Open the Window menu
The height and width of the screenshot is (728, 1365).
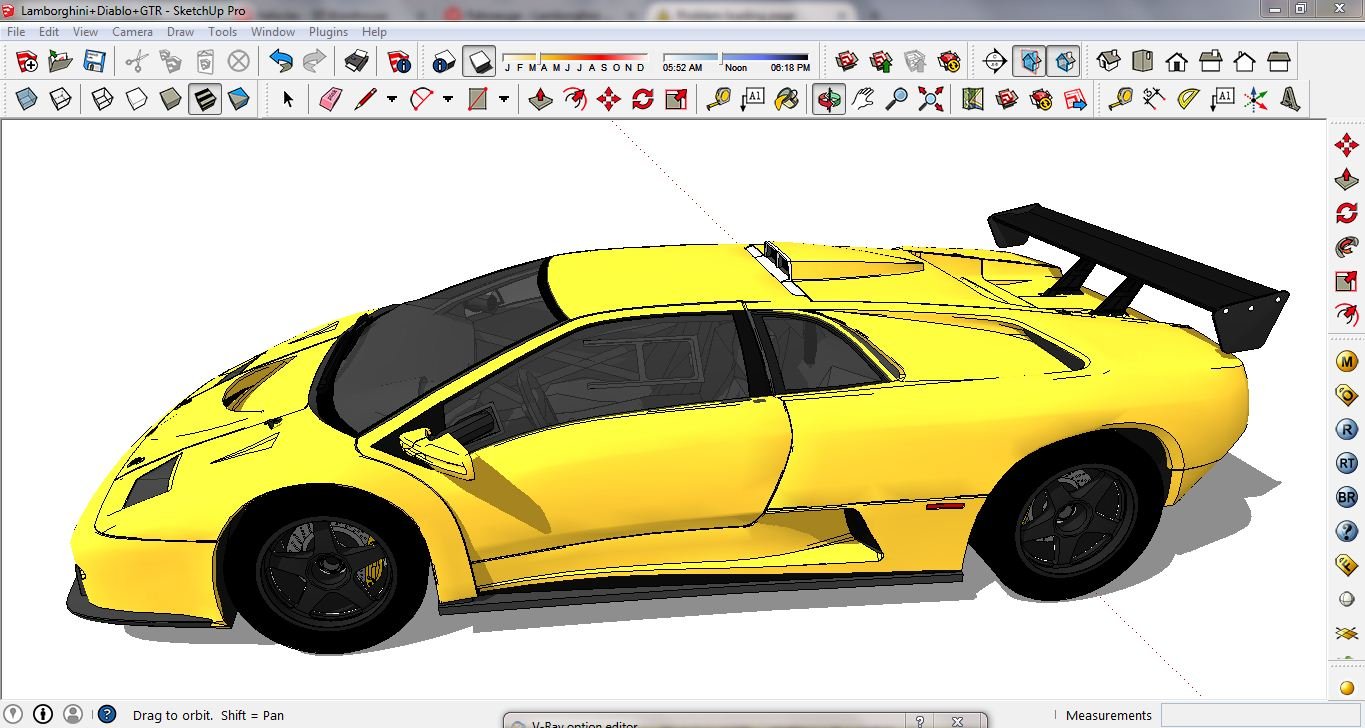(x=273, y=32)
